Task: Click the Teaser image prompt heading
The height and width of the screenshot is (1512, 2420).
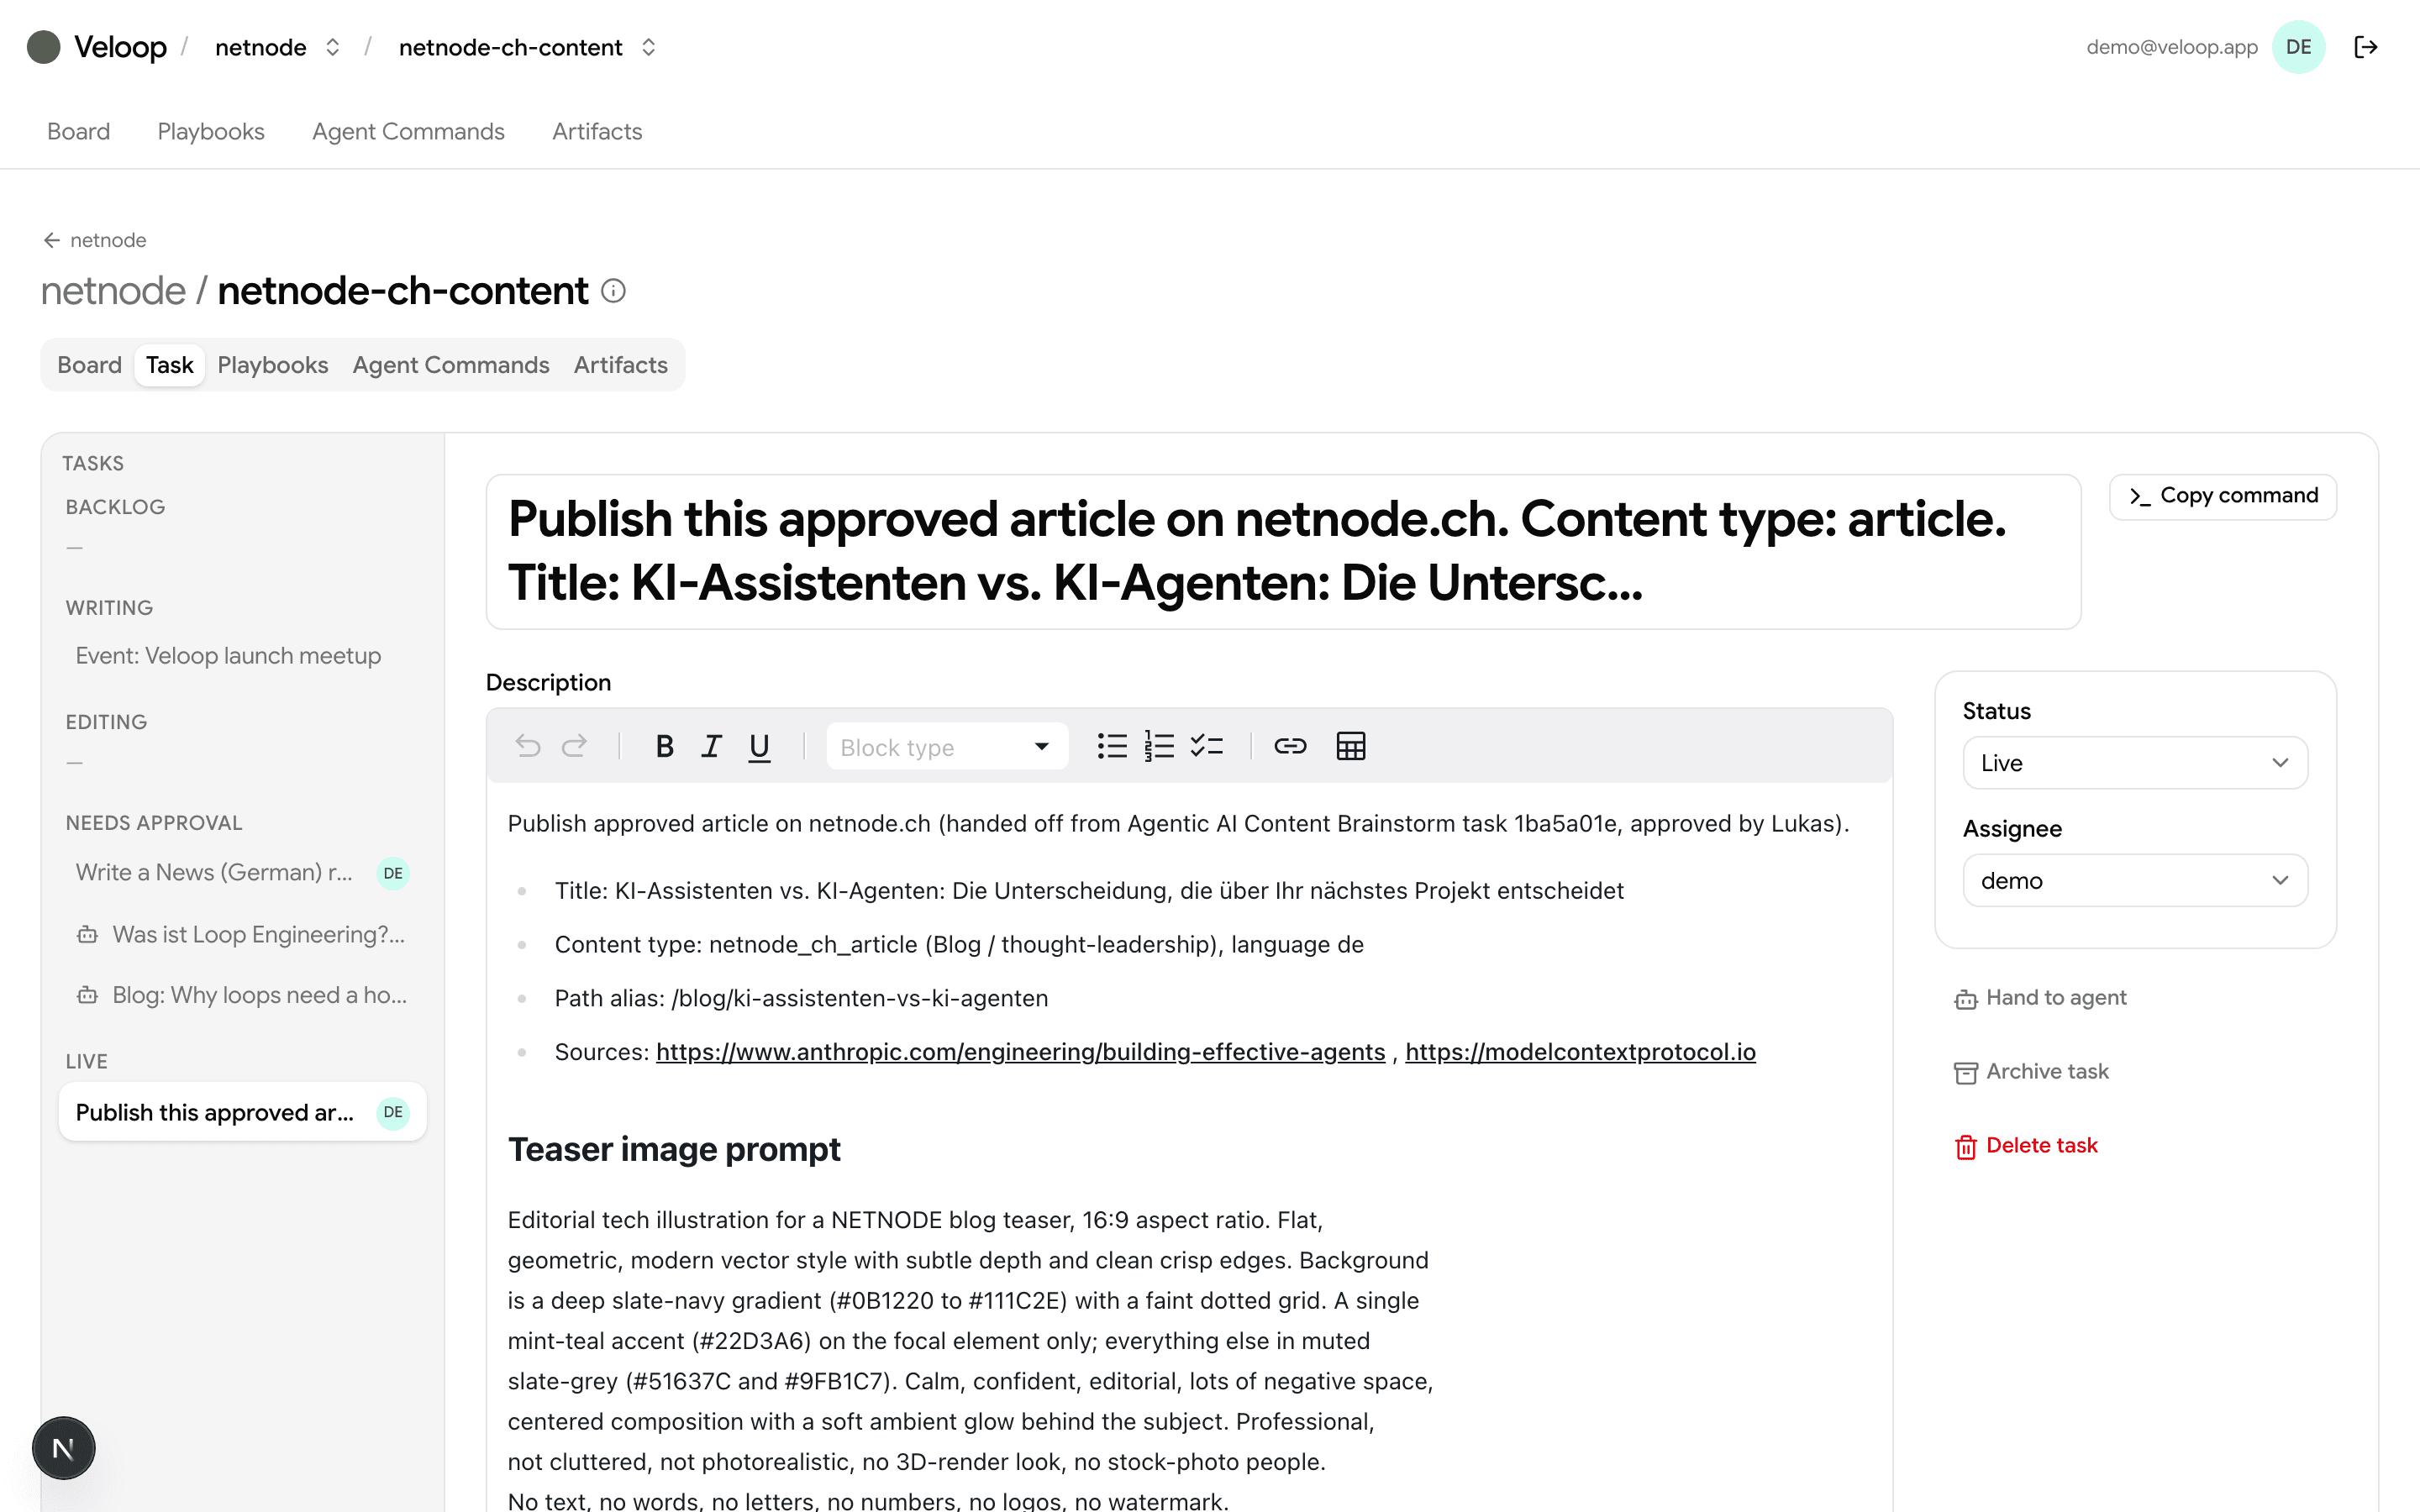Action: pyautogui.click(x=674, y=1150)
